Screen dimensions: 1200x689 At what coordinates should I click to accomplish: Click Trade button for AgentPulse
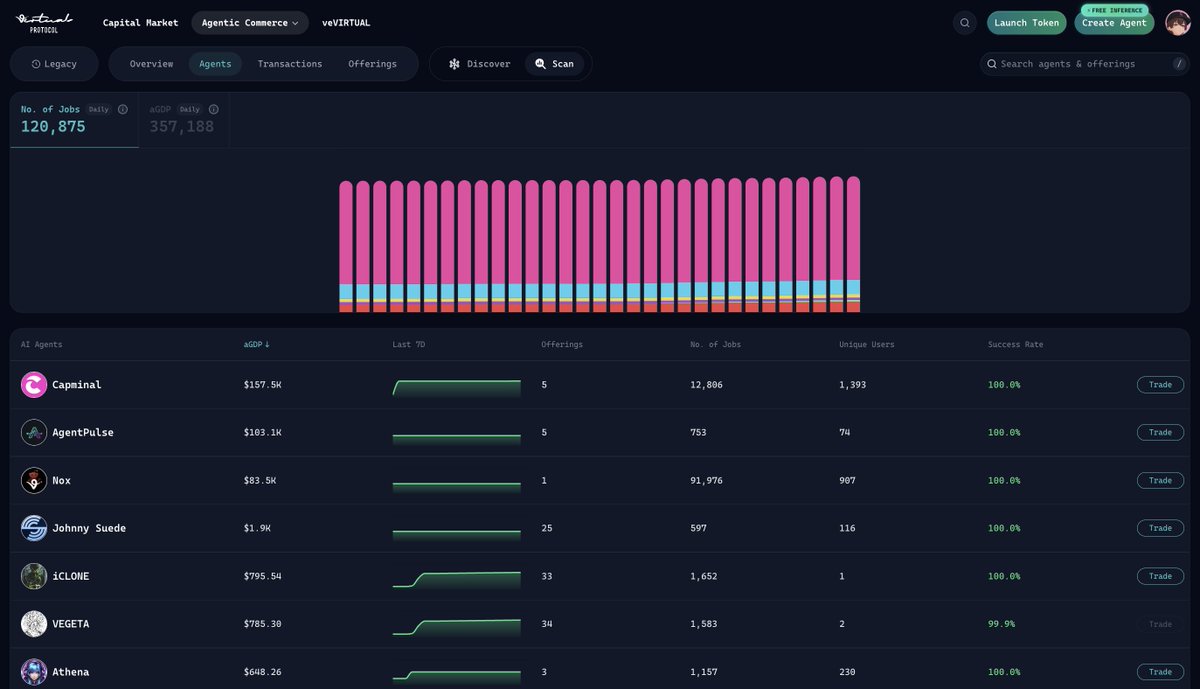coord(1160,433)
